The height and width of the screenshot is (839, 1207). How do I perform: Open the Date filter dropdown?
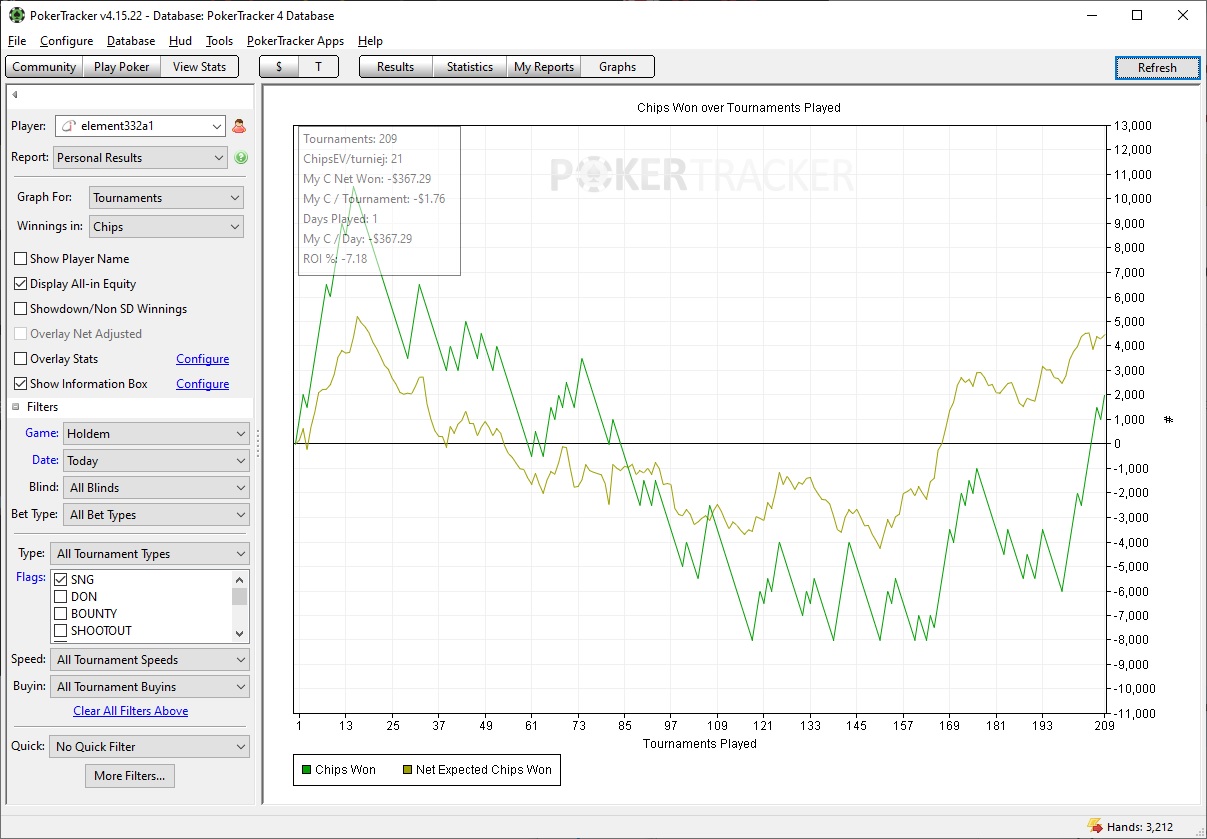coord(156,461)
